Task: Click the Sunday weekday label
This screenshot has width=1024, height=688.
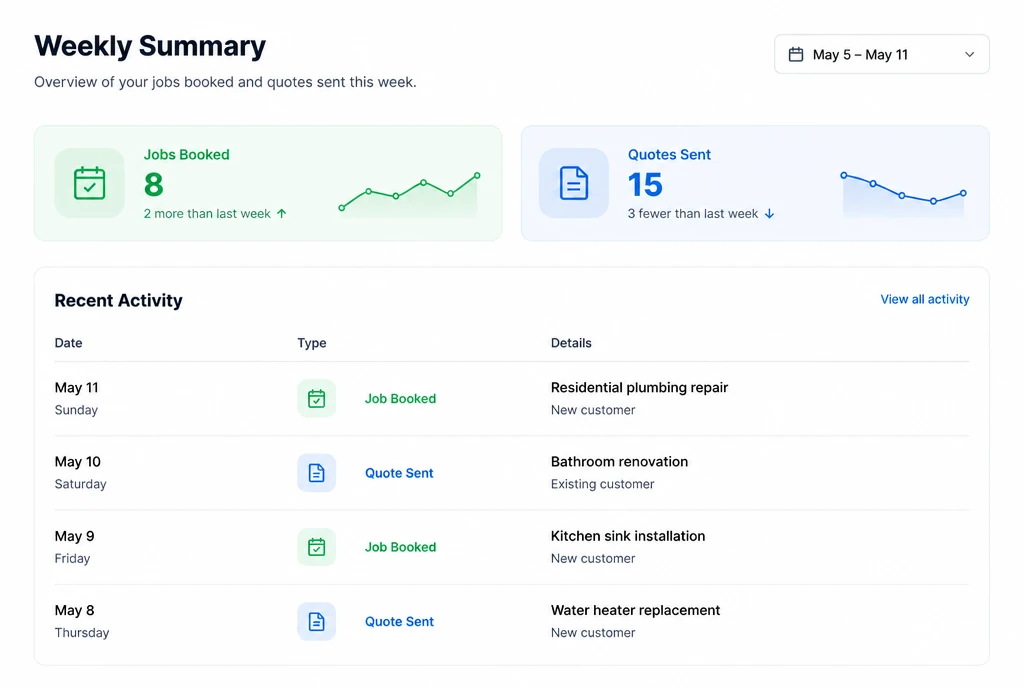Action: (x=76, y=410)
